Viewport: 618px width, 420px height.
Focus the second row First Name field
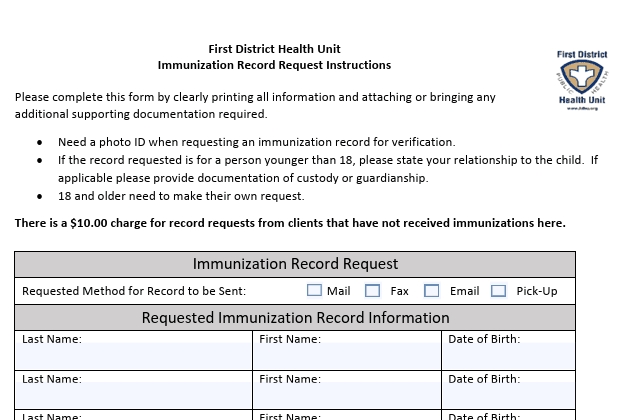346,396
